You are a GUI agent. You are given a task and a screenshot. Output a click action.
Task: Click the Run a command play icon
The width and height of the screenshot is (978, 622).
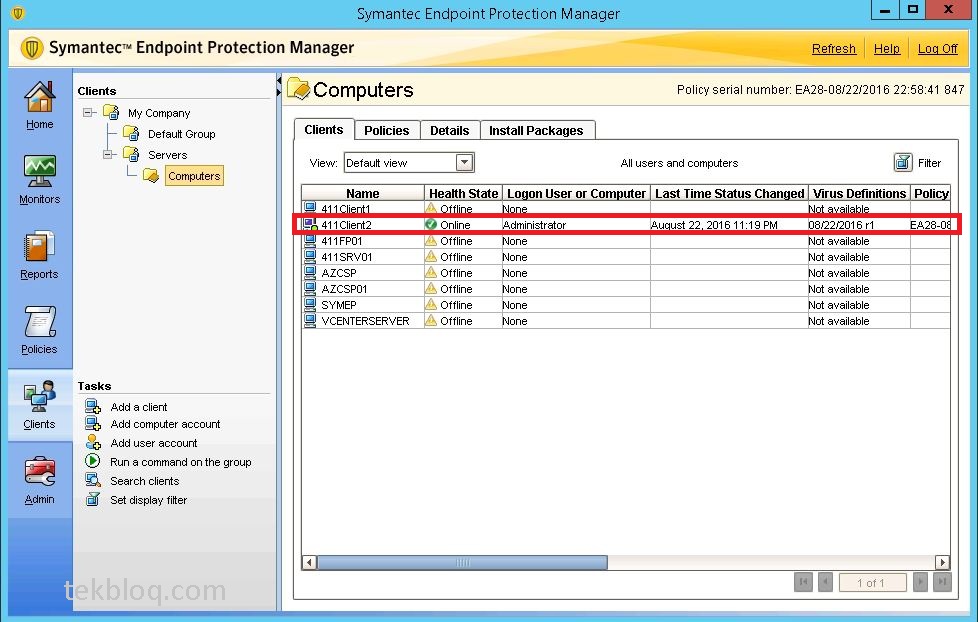[x=92, y=461]
